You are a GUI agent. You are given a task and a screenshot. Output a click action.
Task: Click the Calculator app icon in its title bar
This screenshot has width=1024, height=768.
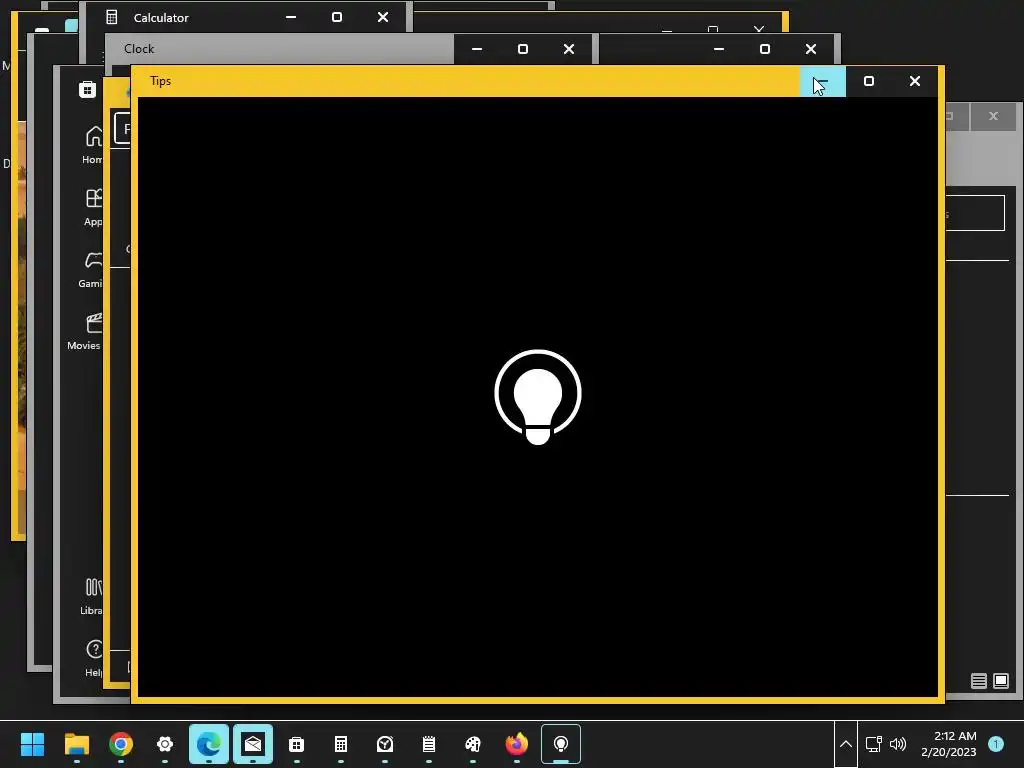click(x=112, y=18)
